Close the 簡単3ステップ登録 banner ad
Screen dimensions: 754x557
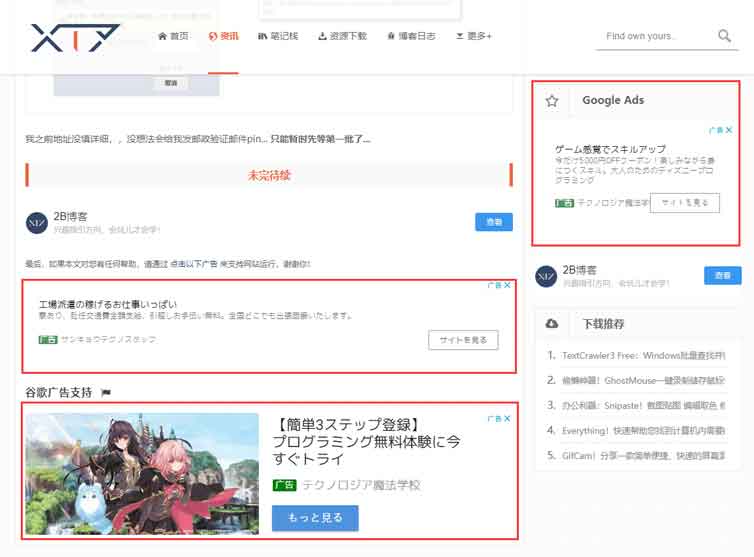click(507, 418)
